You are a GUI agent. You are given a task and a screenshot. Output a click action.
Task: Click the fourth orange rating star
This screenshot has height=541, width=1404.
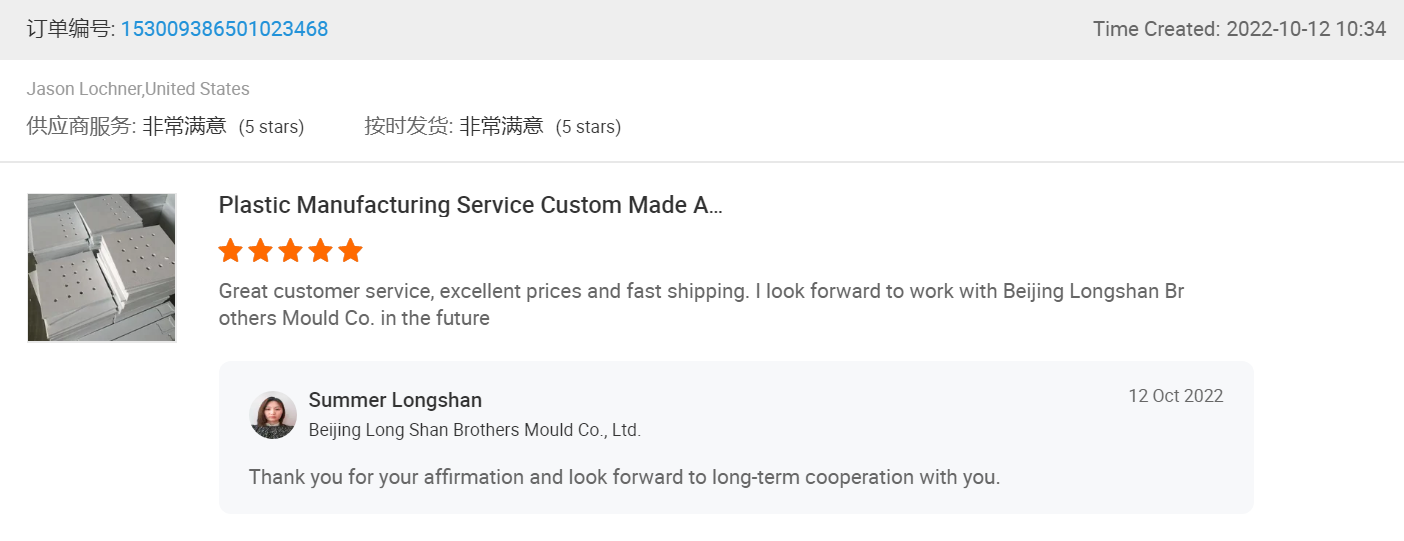tap(320, 250)
